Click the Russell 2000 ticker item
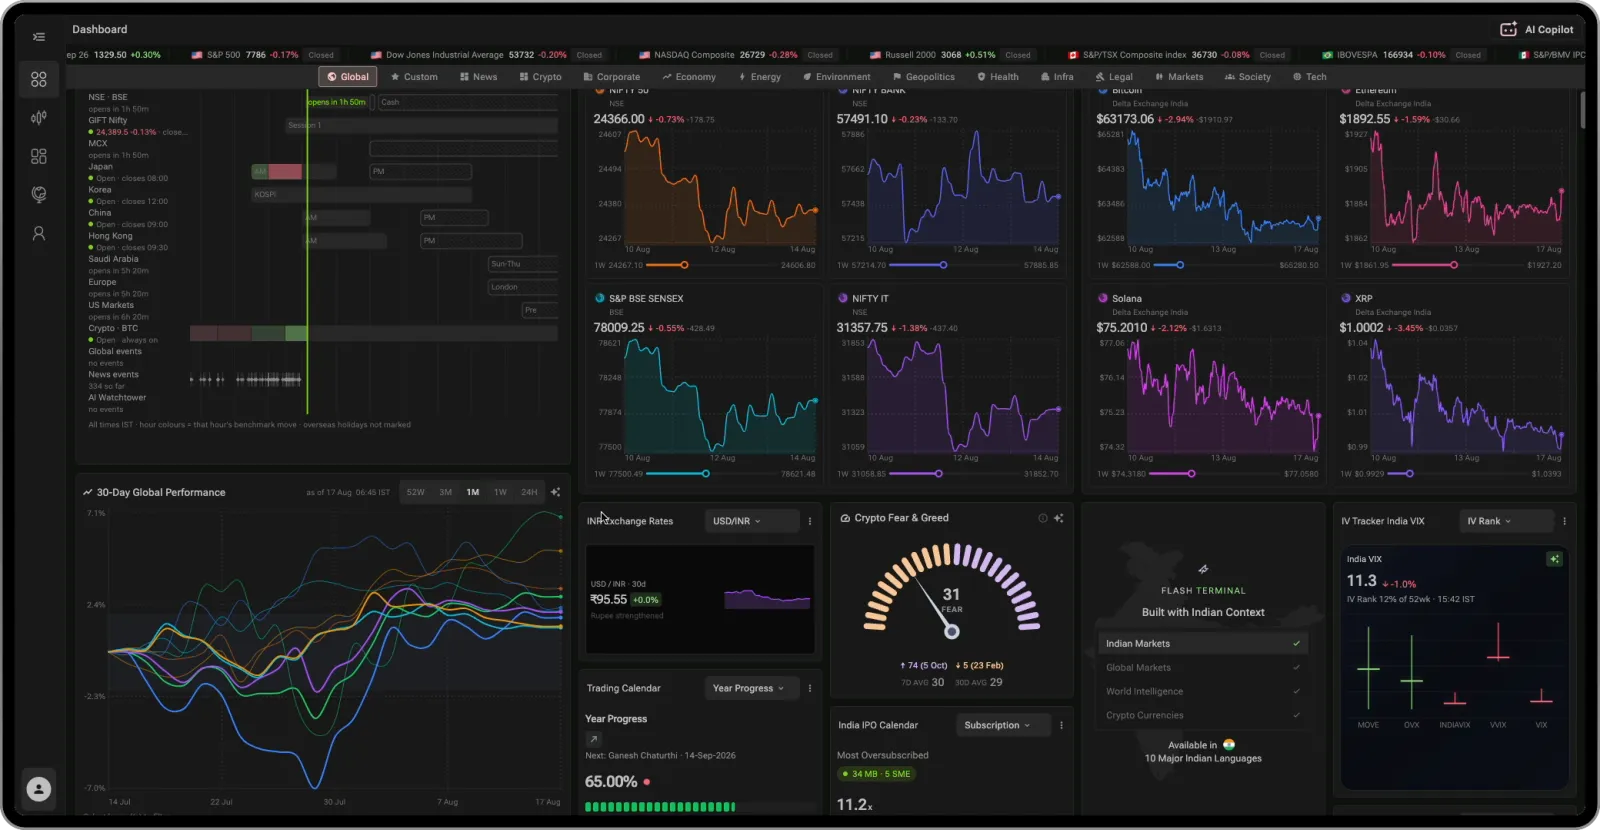 pos(952,55)
